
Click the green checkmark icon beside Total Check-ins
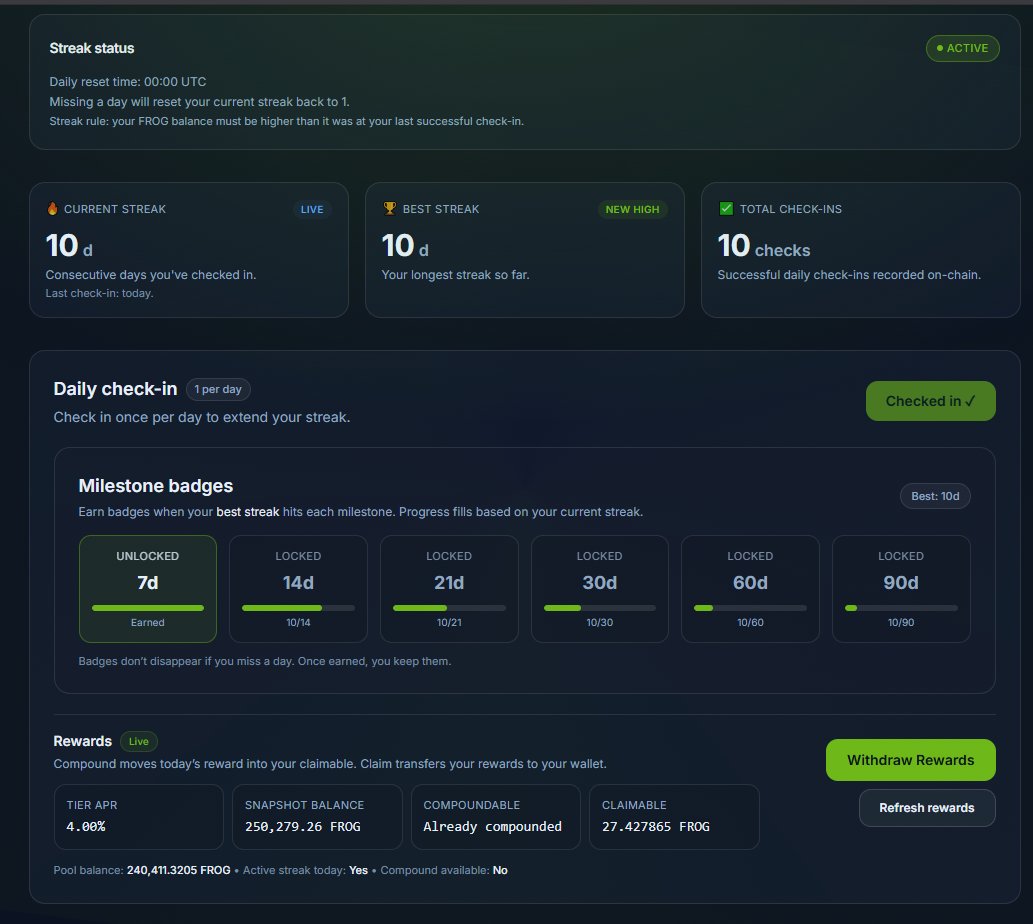[x=725, y=209]
